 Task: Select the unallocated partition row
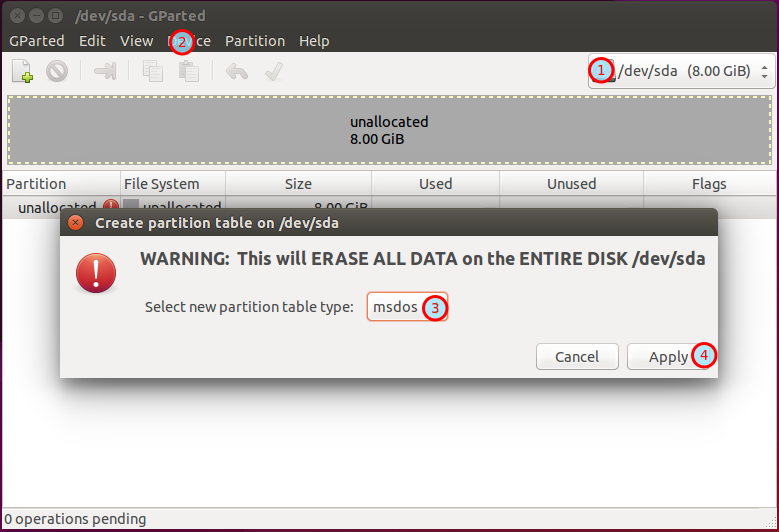point(390,206)
